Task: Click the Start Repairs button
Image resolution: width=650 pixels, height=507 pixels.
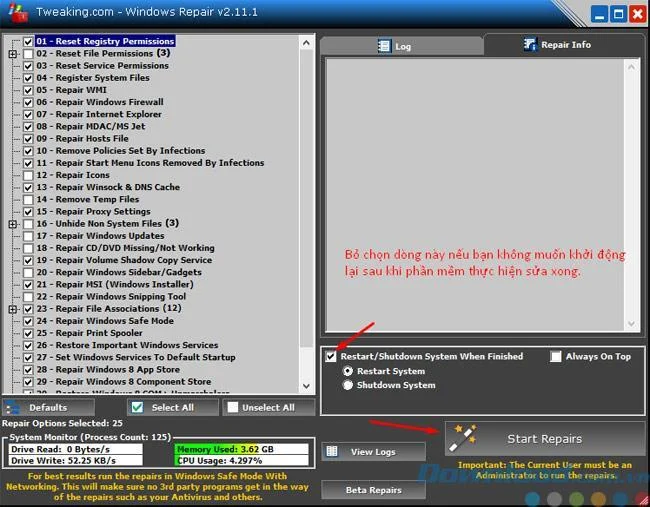Action: (545, 439)
